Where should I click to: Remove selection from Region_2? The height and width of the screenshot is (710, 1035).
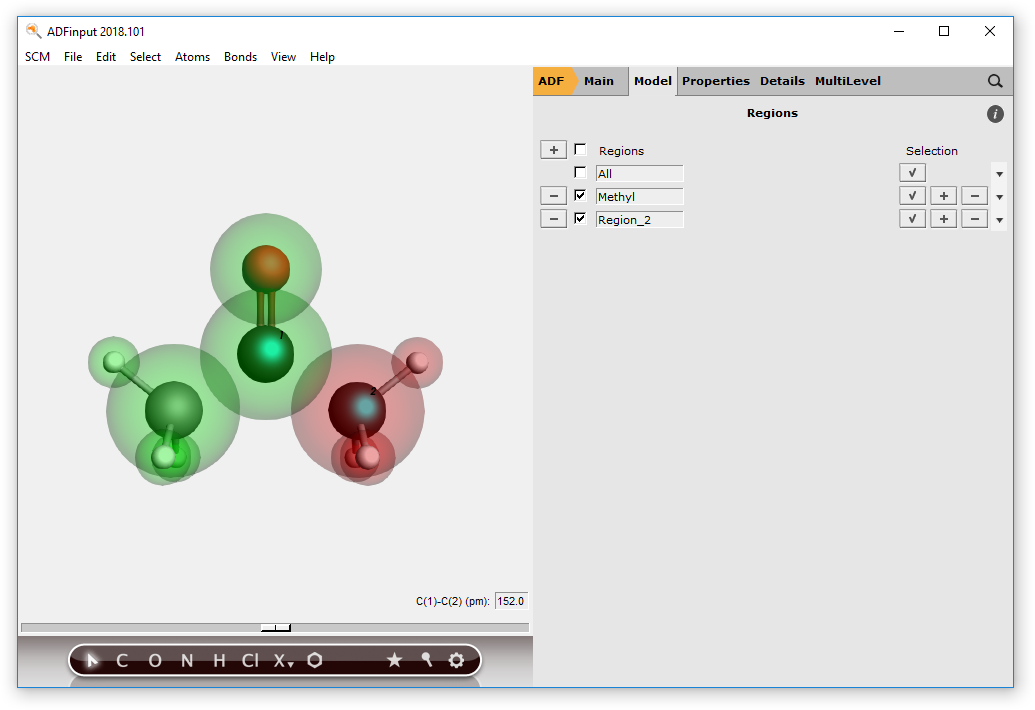click(975, 219)
